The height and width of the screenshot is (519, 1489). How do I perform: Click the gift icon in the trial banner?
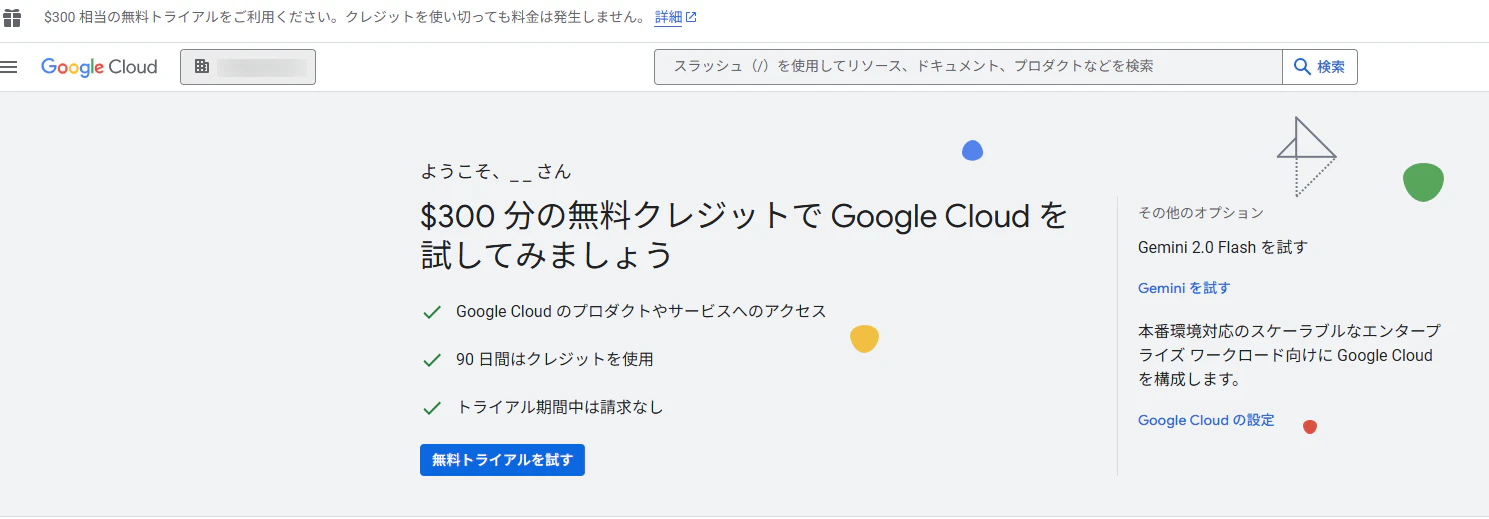point(11,18)
